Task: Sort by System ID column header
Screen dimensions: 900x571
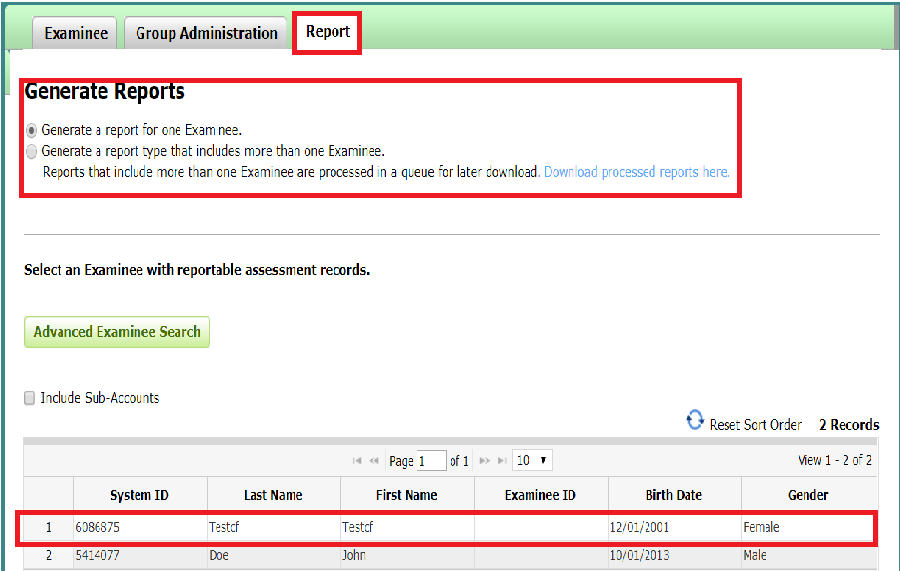Action: (x=139, y=494)
